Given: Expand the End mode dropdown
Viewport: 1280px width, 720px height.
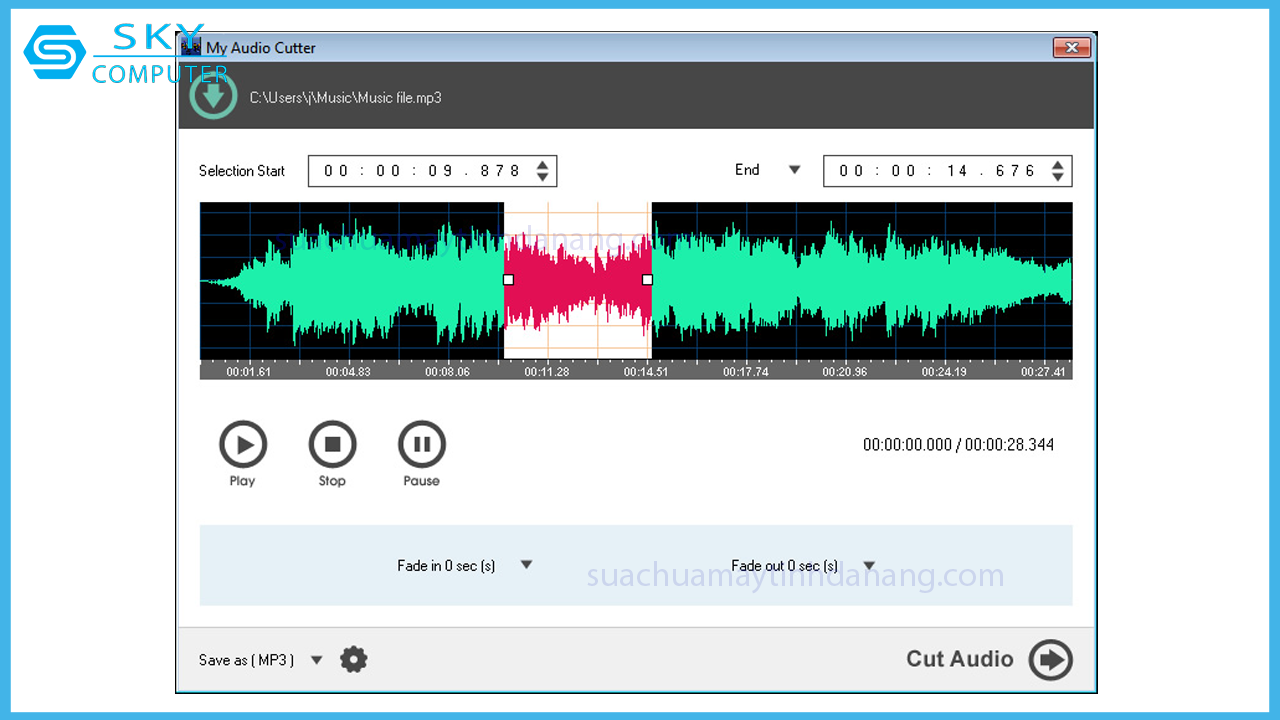Looking at the screenshot, I should click(795, 170).
